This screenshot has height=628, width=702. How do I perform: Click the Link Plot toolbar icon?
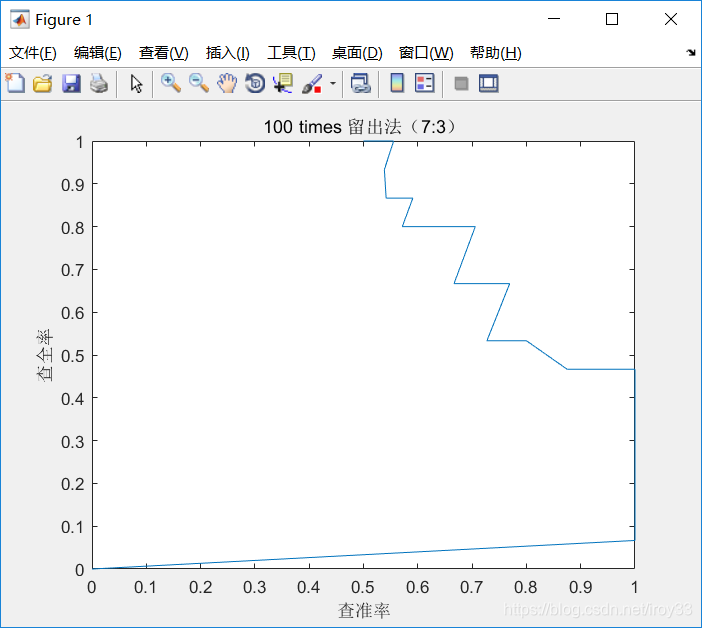coord(360,84)
